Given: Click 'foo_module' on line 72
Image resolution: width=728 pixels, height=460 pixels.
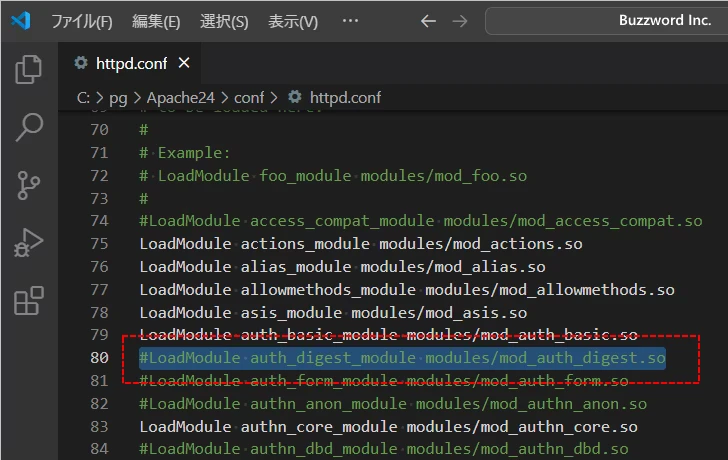Looking at the screenshot, I should [305, 175].
